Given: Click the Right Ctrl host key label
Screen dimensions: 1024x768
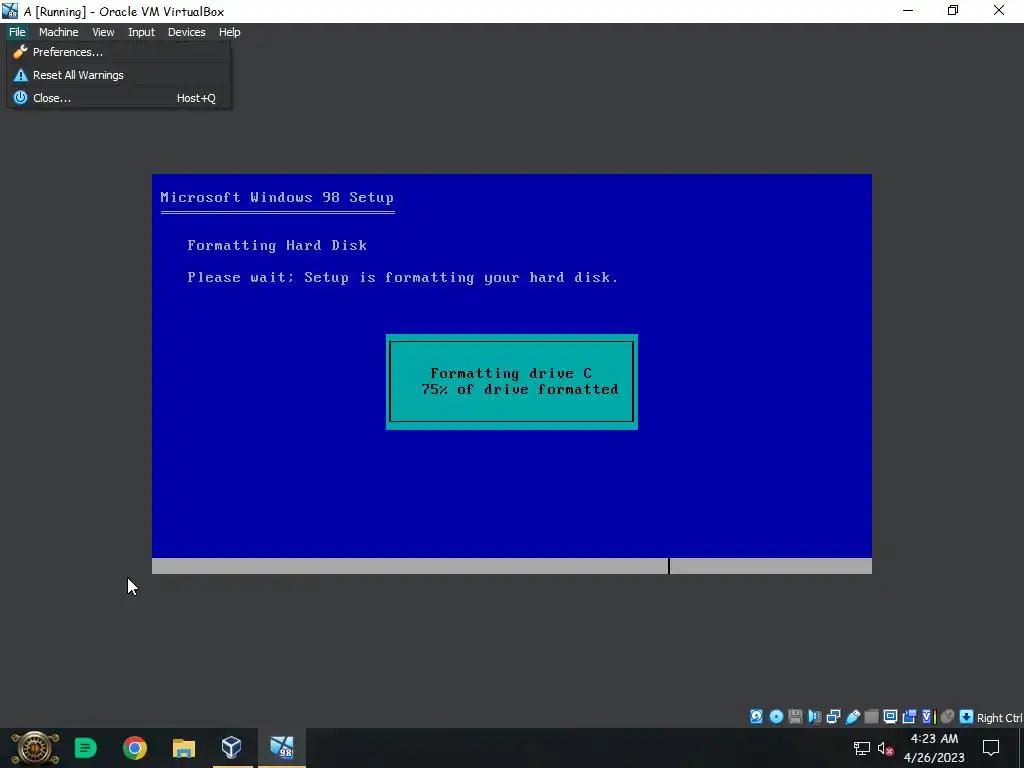Looking at the screenshot, I should click(x=1000, y=718).
